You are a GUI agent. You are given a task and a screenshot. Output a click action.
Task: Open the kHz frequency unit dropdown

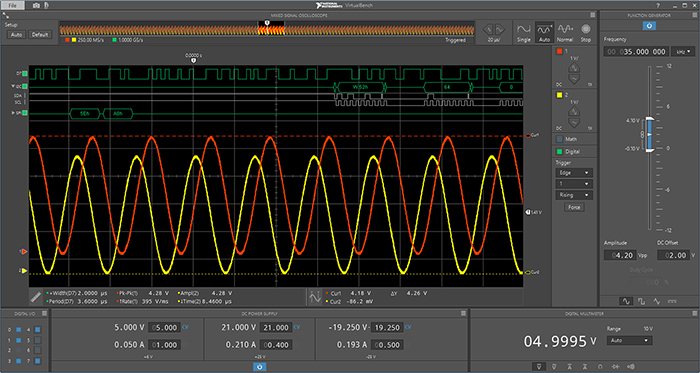click(683, 52)
